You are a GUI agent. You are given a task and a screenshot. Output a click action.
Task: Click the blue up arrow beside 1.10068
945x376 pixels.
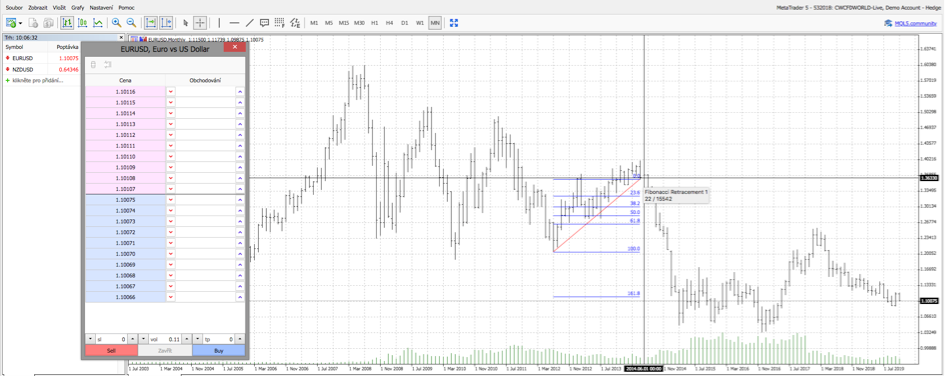coord(240,276)
